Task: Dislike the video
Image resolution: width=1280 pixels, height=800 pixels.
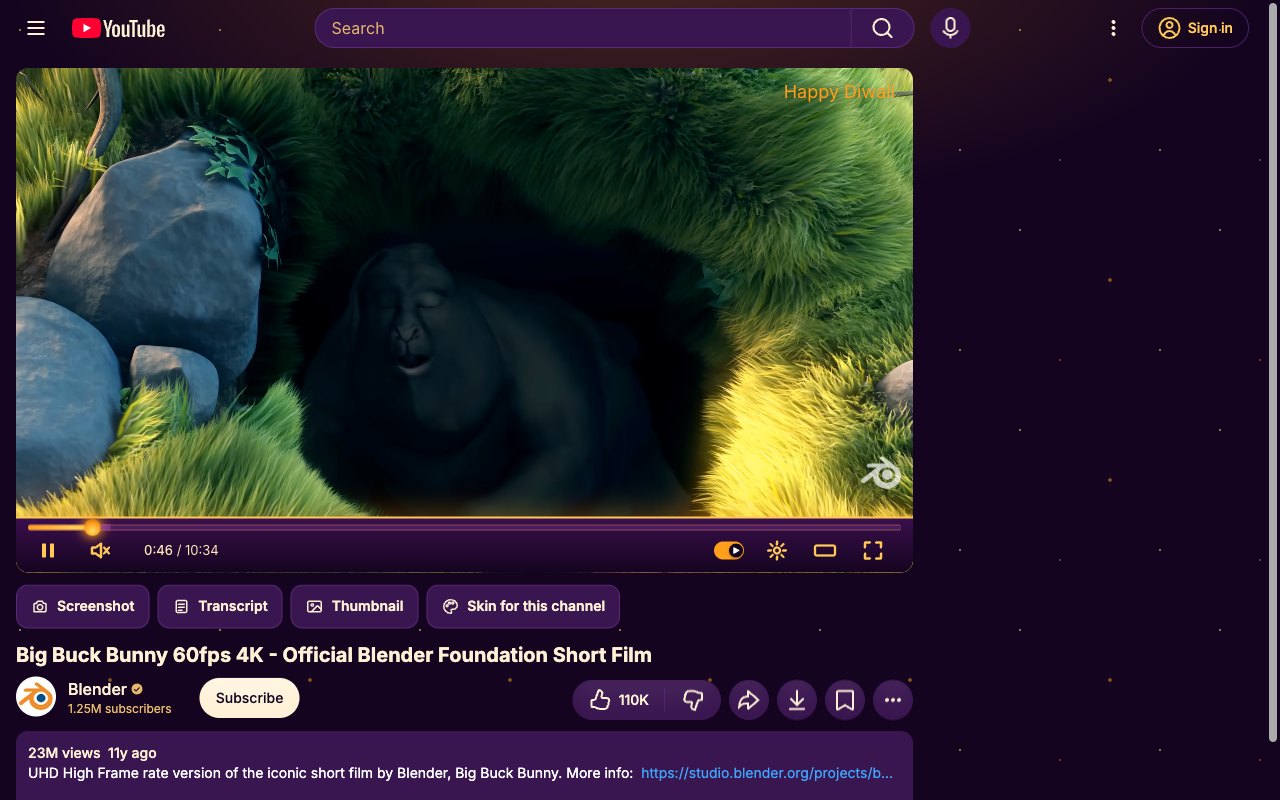Action: pos(693,700)
